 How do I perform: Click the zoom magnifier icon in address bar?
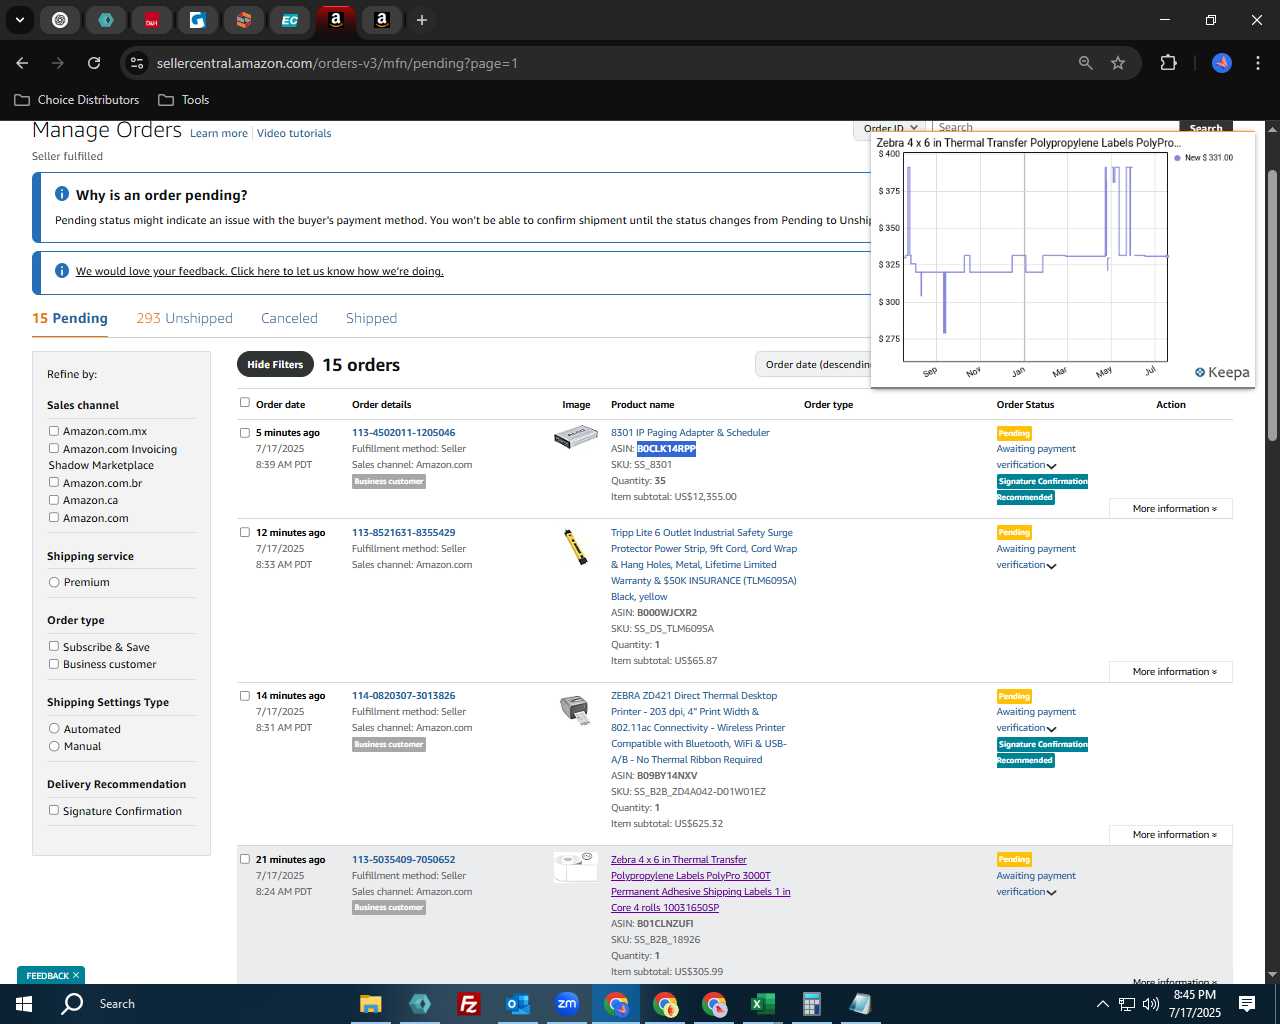(x=1086, y=63)
